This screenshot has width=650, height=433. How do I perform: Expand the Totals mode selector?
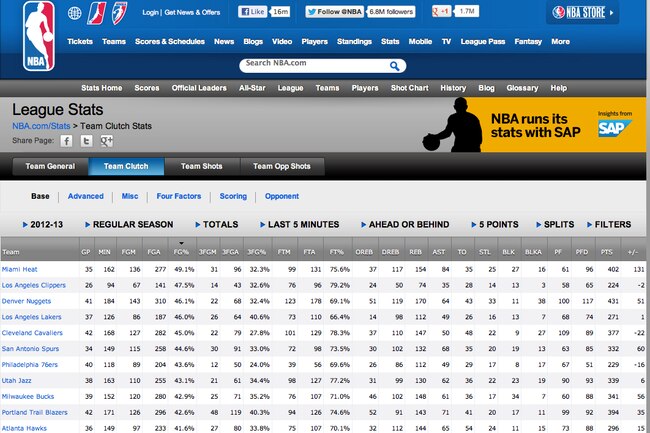pos(217,225)
